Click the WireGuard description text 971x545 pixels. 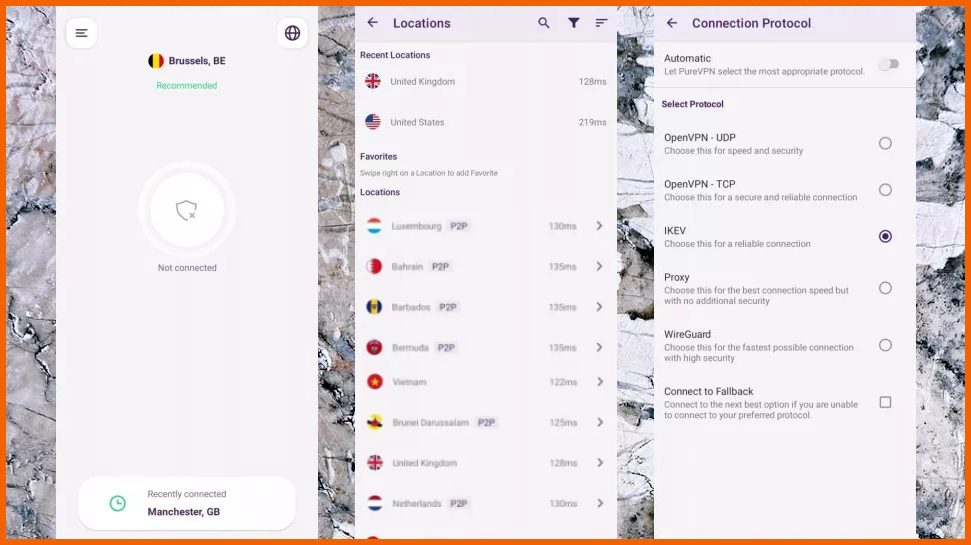759,352
